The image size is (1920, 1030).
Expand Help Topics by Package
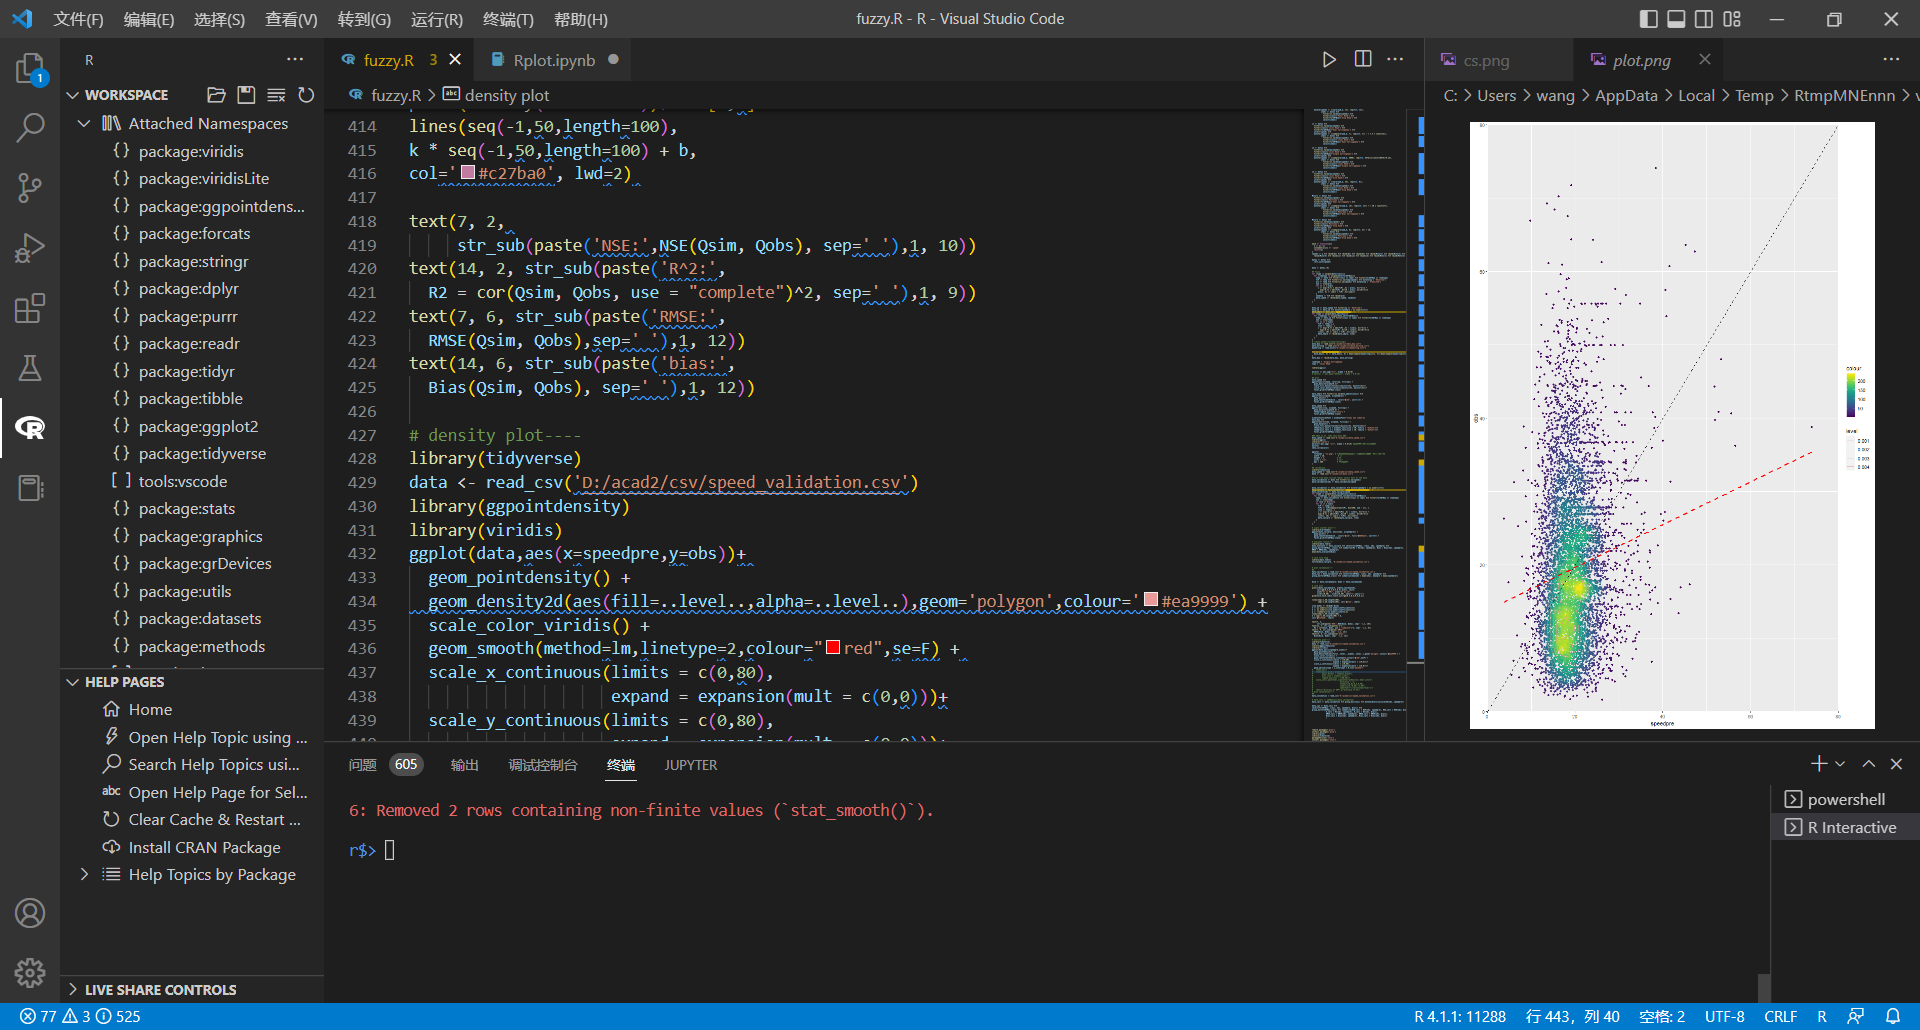(x=85, y=874)
